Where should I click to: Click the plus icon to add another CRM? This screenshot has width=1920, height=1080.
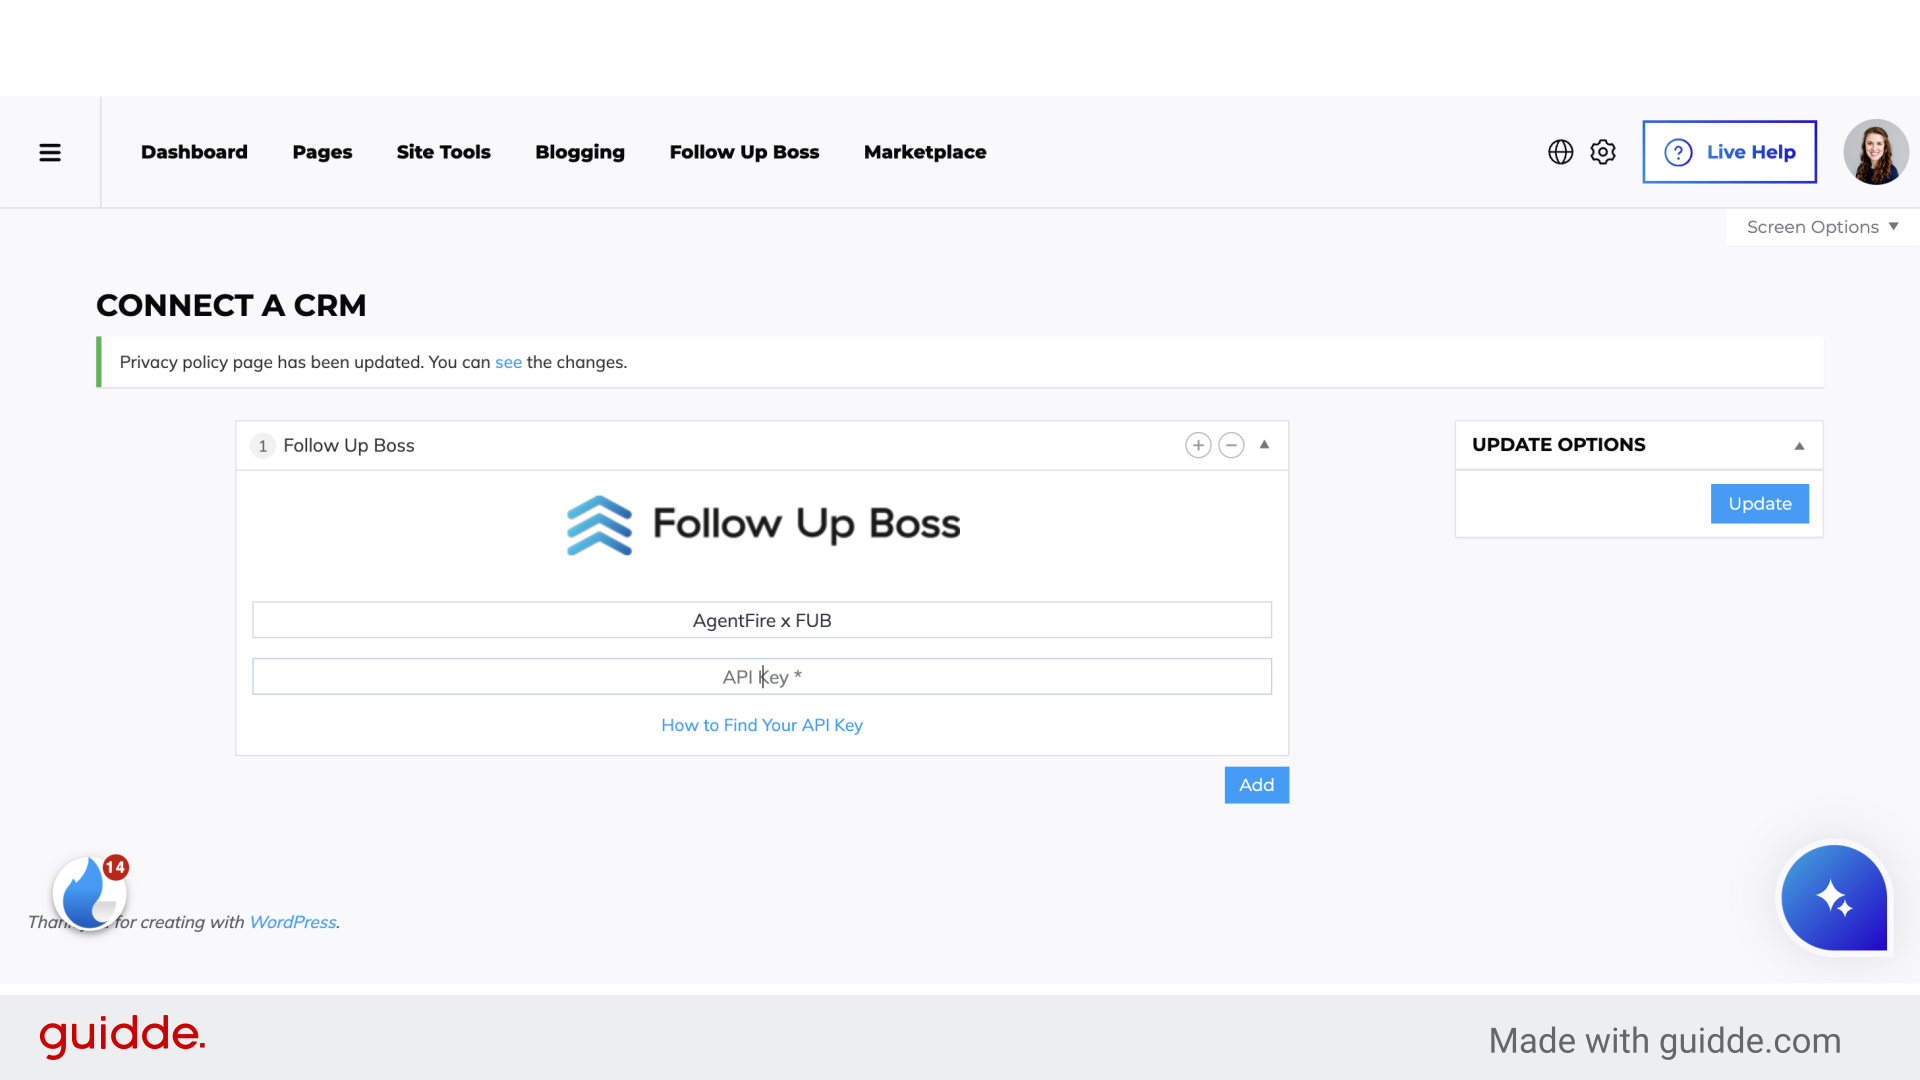[1199, 445]
